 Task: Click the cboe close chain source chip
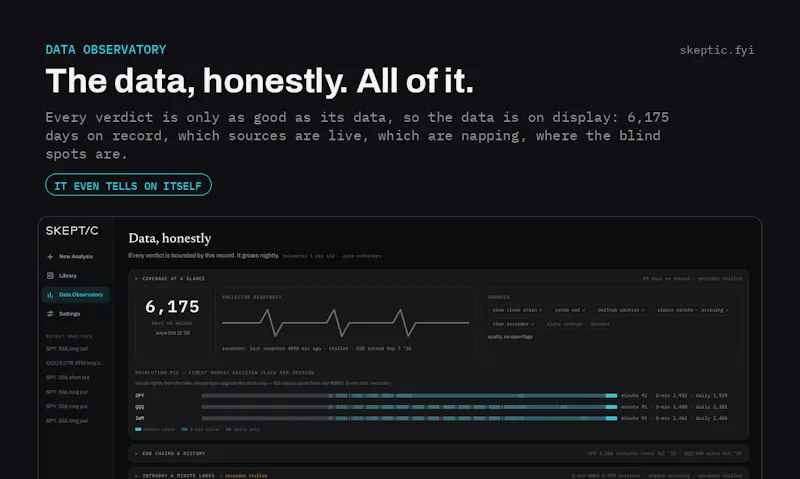(x=517, y=310)
